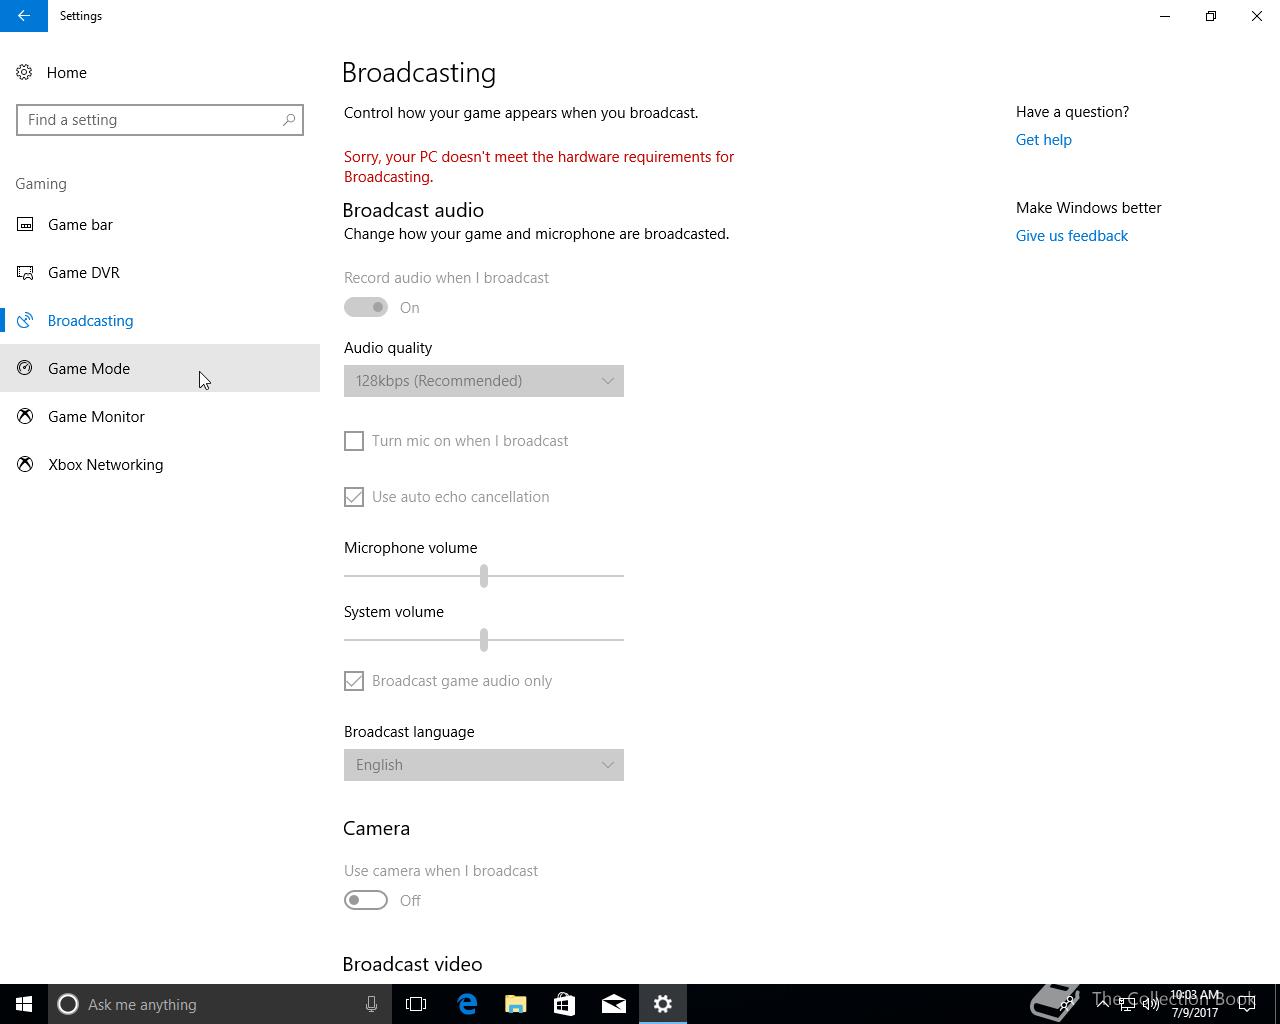Screen dimensions: 1280x1024
Task: Click the Find a setting search box
Action: [160, 120]
